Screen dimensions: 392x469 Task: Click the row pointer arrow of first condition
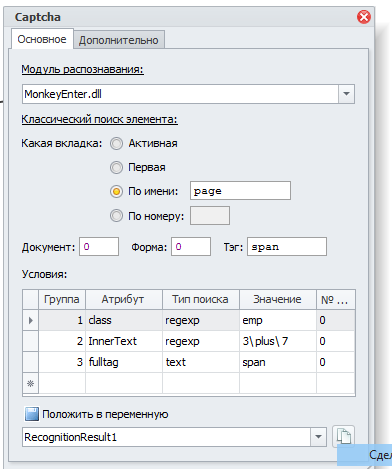31,320
